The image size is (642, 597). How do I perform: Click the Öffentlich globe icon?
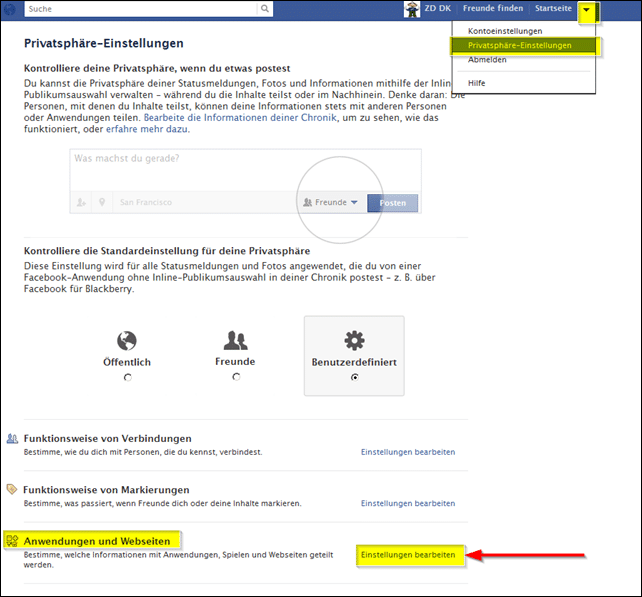(x=127, y=341)
